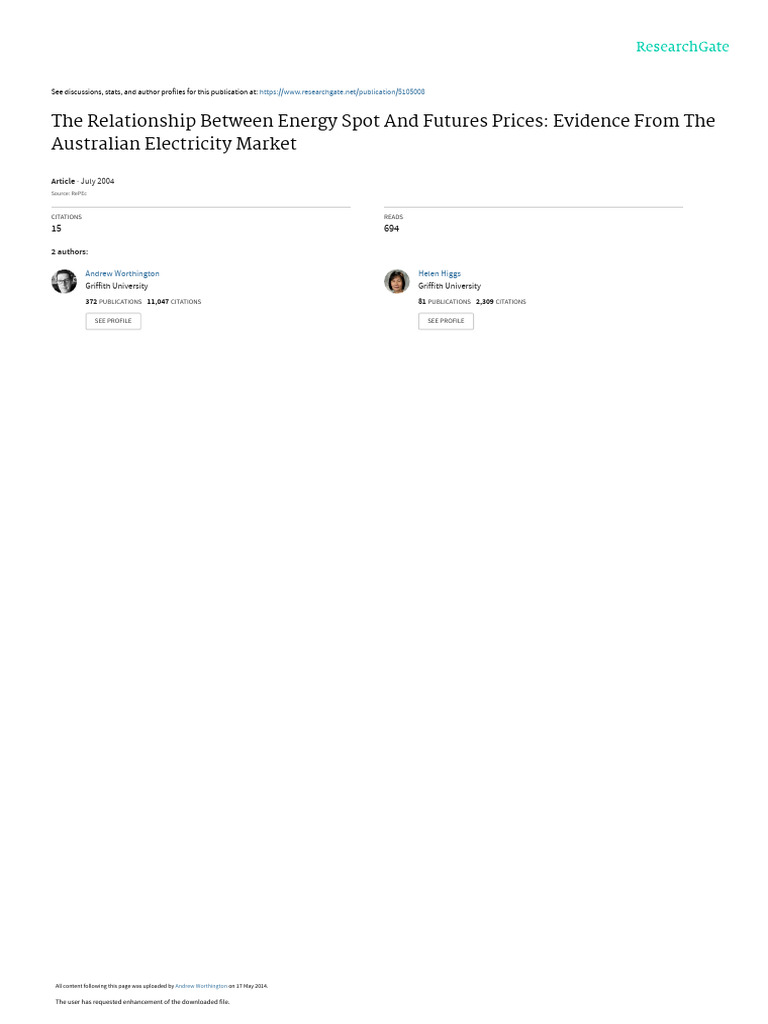
Task: Click Griffith University under Helen Higgs
Action: coord(449,286)
